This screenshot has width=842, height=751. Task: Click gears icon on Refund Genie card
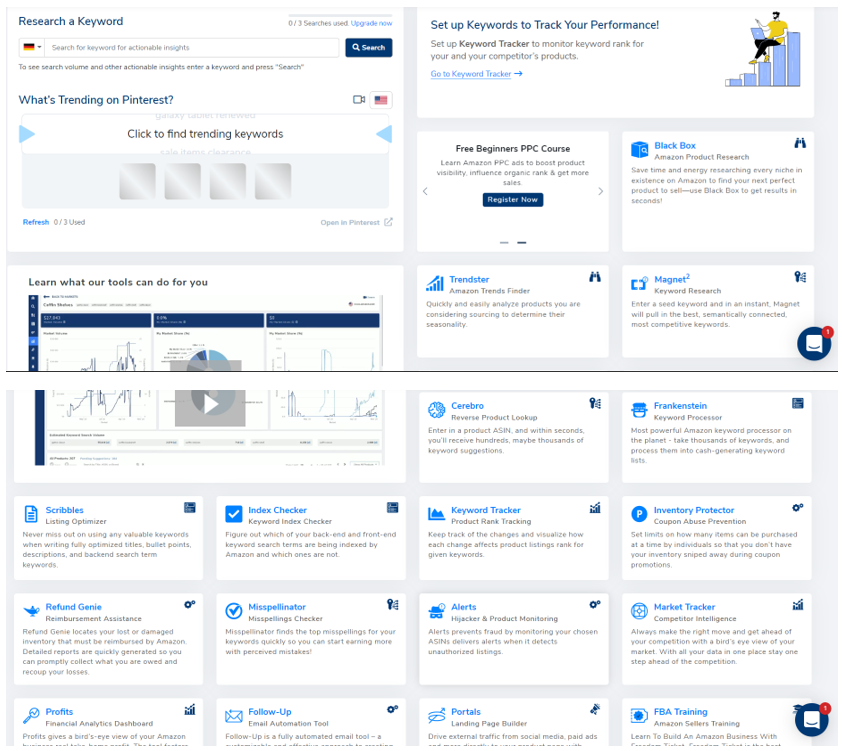point(190,604)
